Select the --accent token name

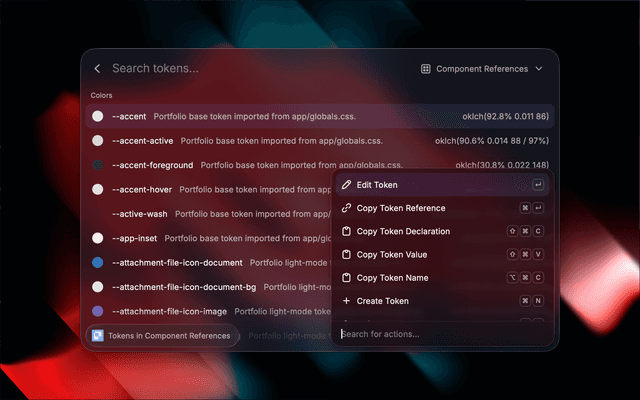[129, 116]
